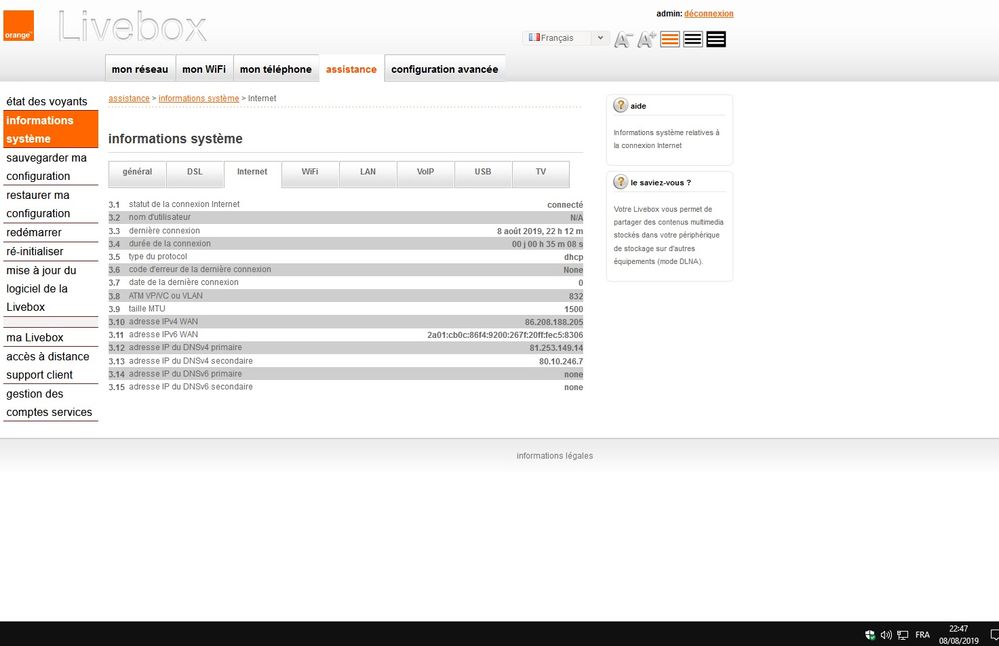The image size is (999, 646).
Task: Click the 'statut de la connexion Internet' row label
Action: pyautogui.click(x=184, y=205)
